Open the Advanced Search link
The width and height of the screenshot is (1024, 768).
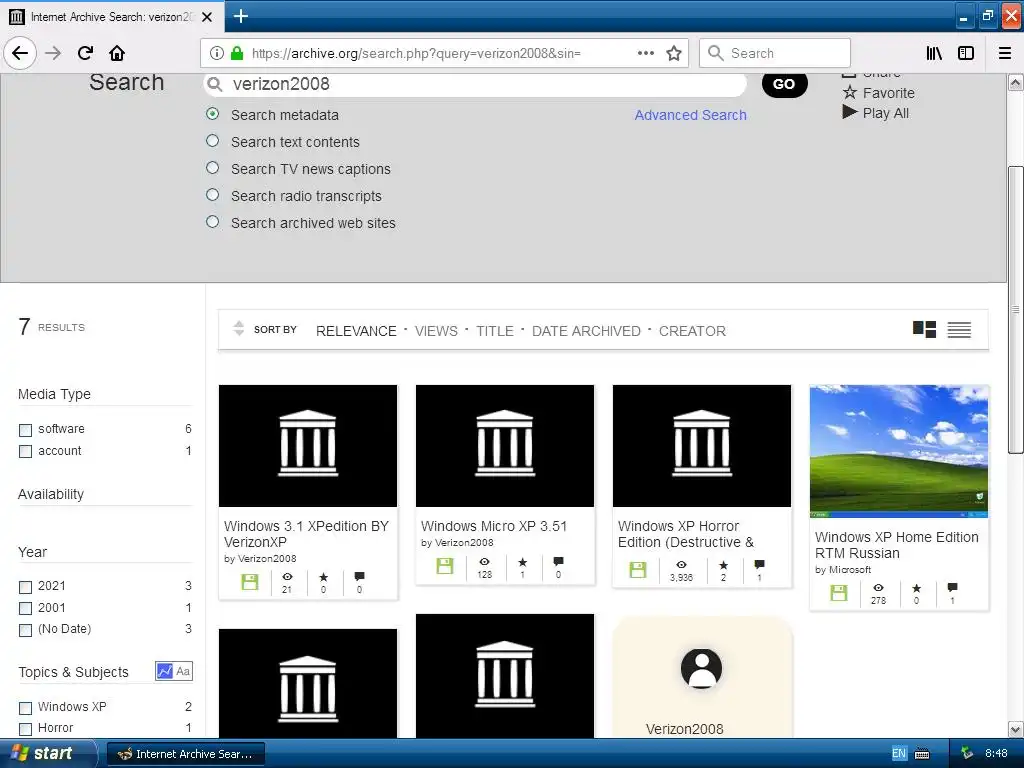[690, 115]
